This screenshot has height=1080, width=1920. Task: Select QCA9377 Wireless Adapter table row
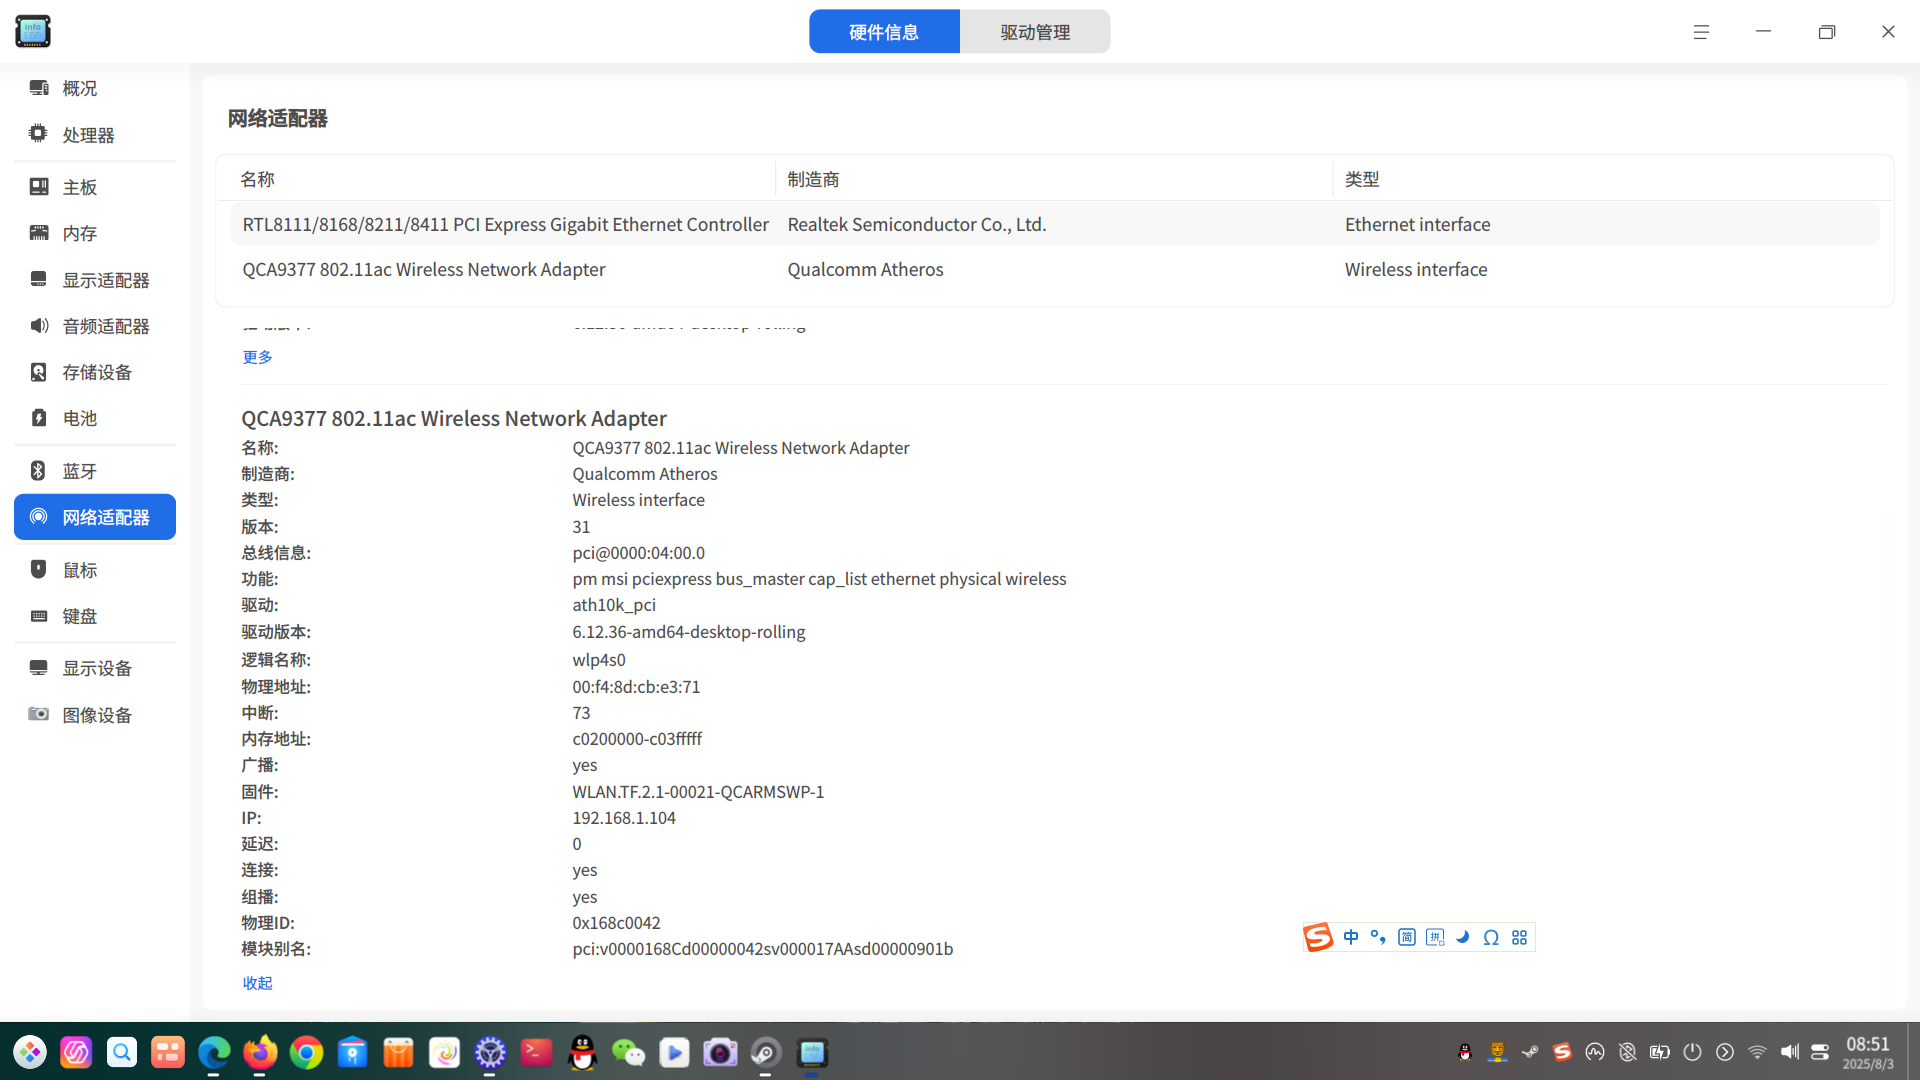click(1054, 269)
